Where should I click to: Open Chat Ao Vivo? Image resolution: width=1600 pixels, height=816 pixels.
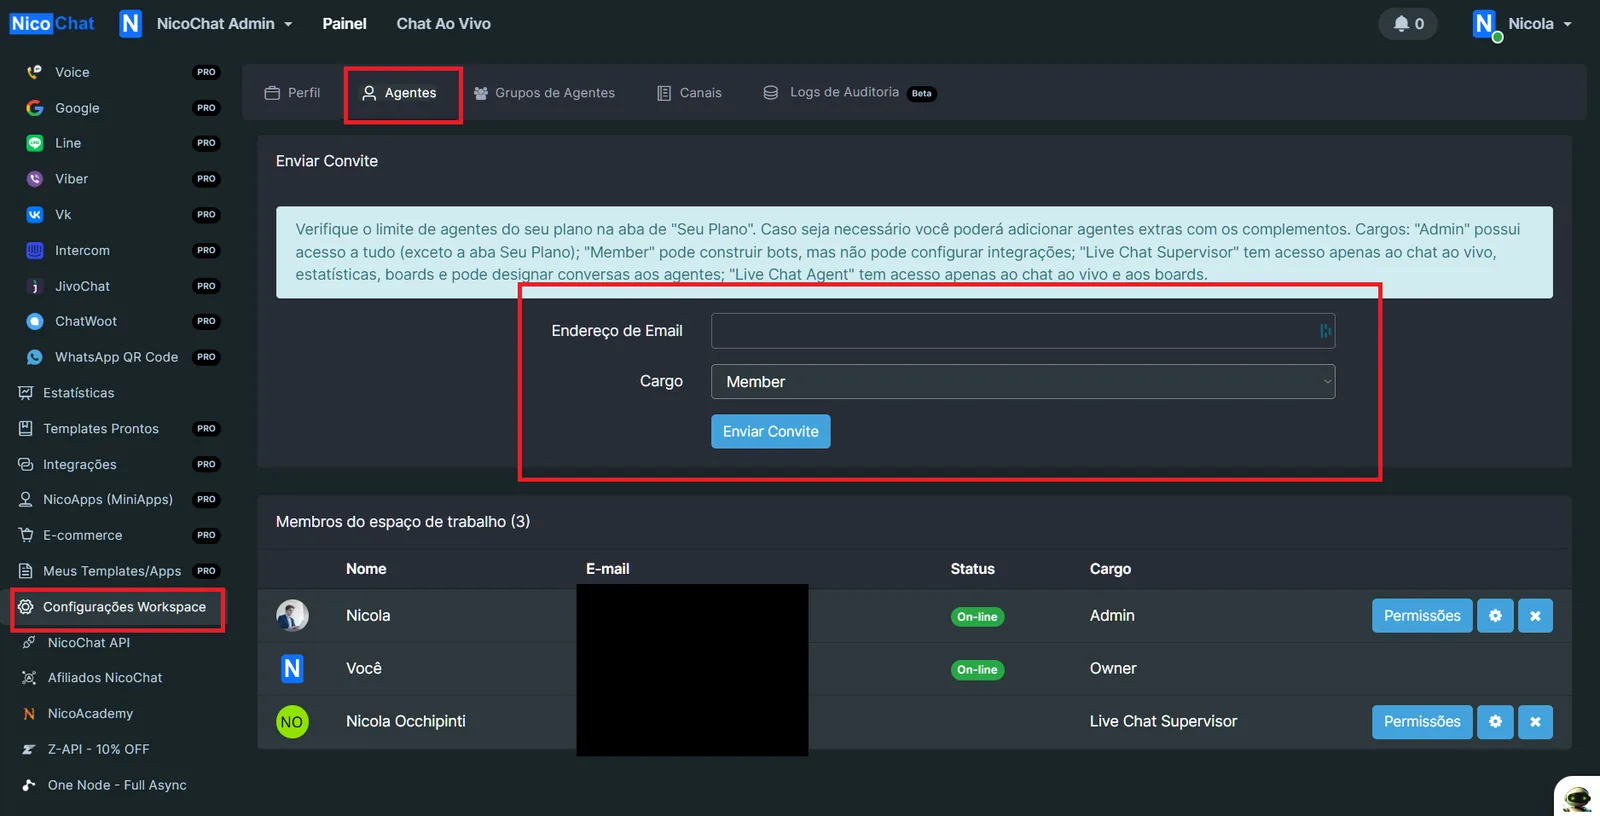click(443, 24)
